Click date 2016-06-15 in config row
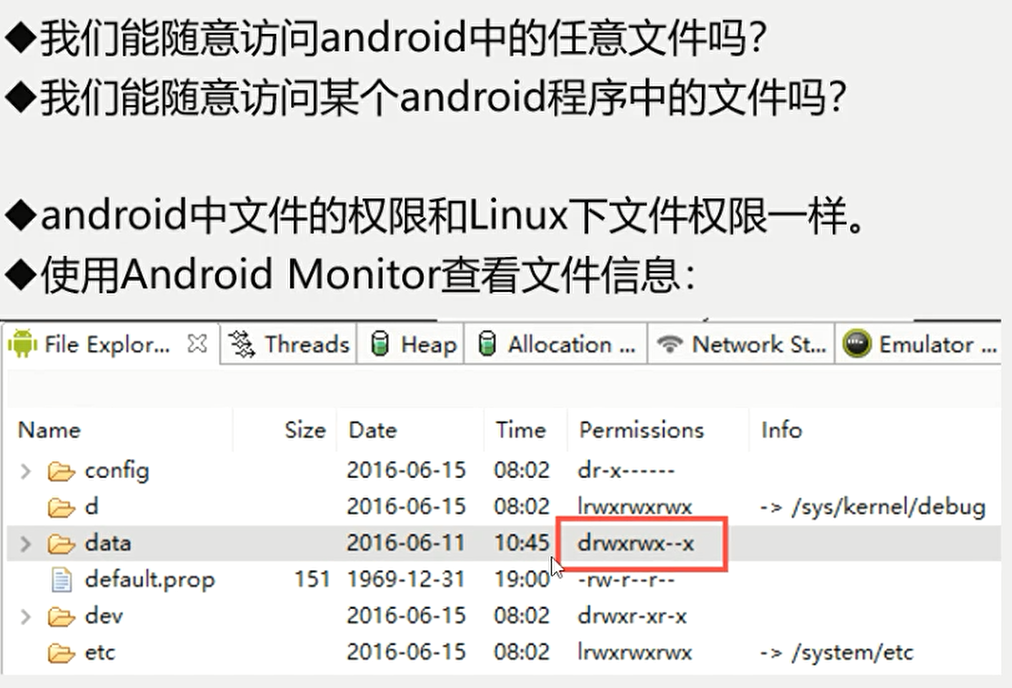The width and height of the screenshot is (1012, 688). coord(406,470)
